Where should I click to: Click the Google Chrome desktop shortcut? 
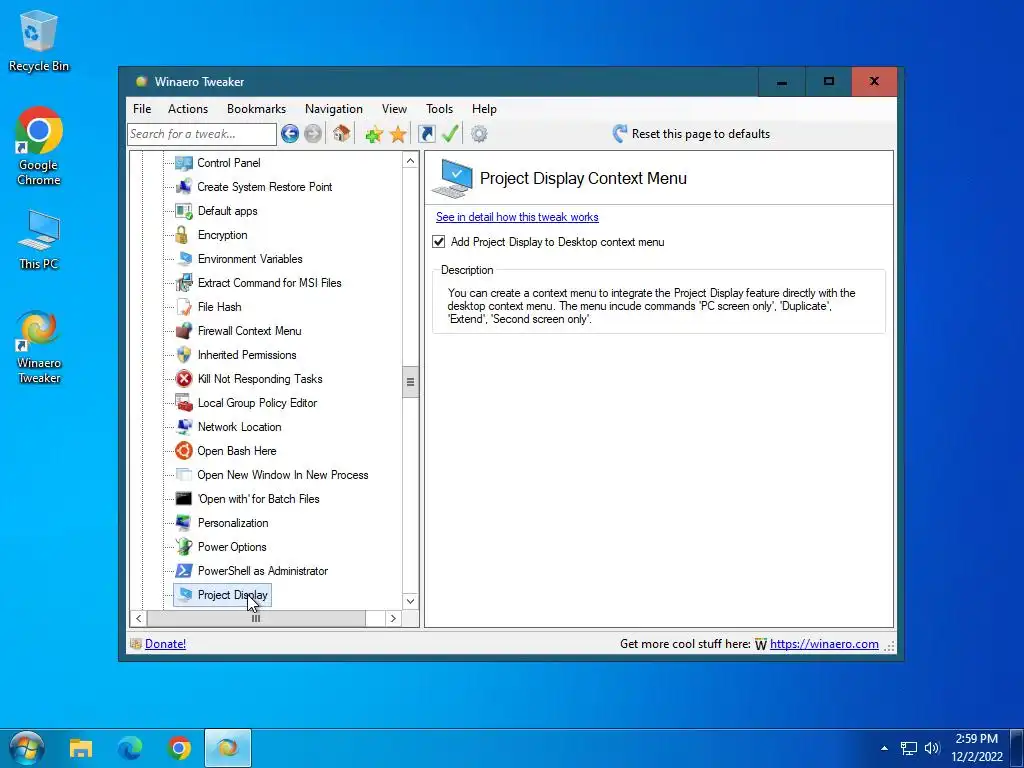(39, 146)
